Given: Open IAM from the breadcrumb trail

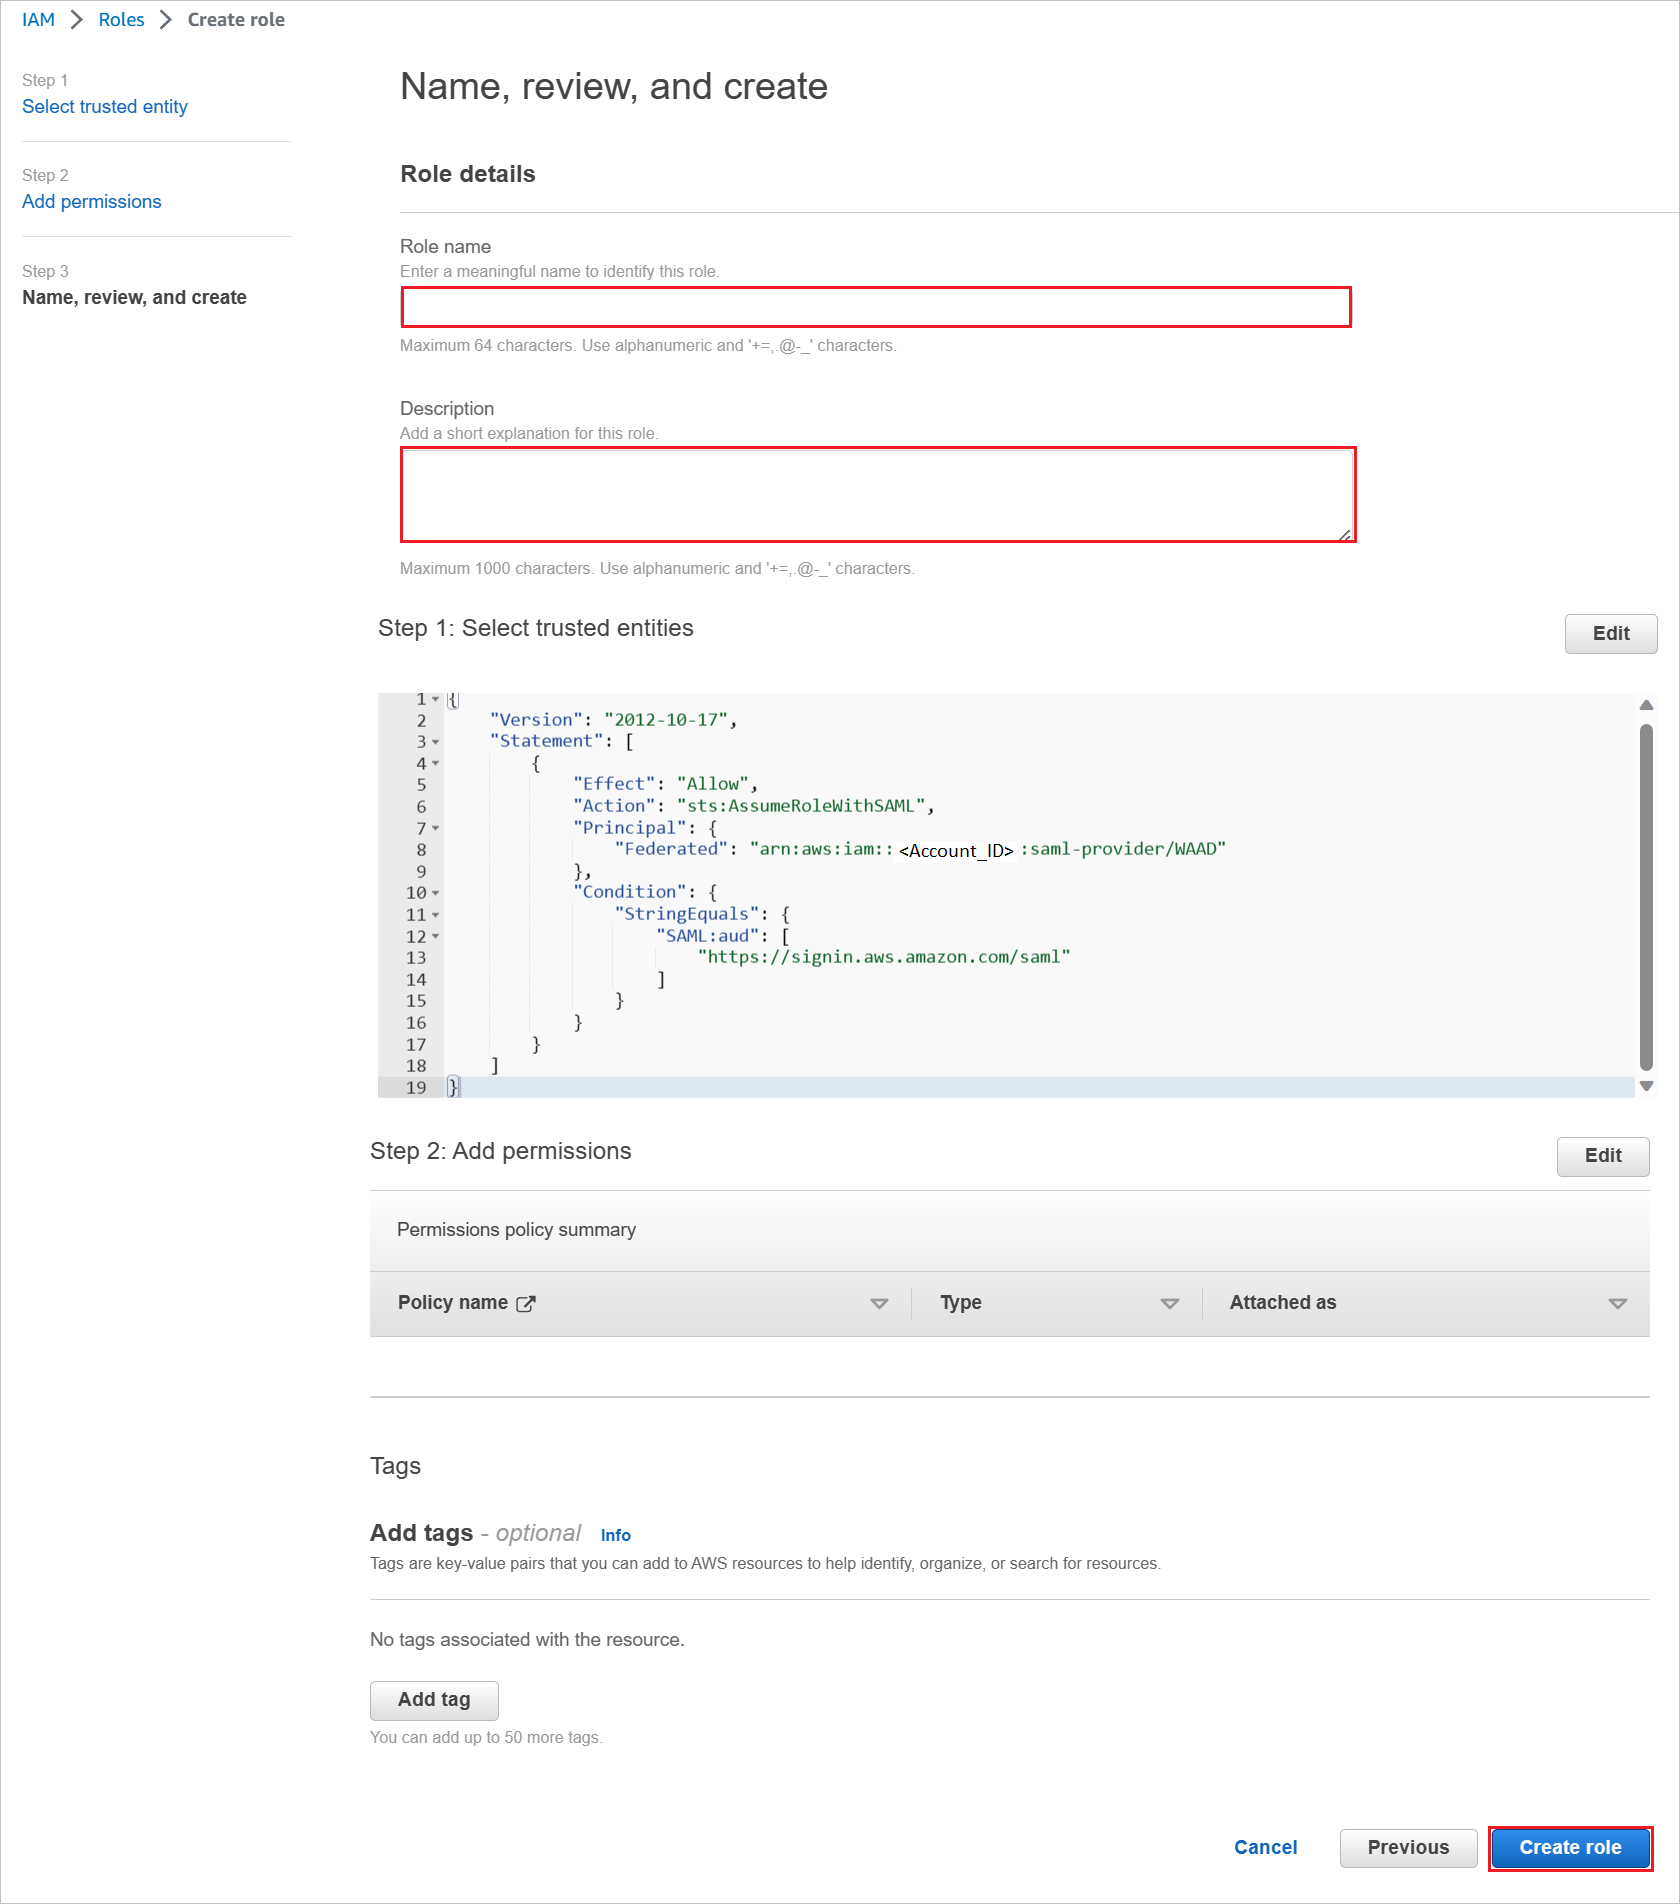Looking at the screenshot, I should 38,19.
